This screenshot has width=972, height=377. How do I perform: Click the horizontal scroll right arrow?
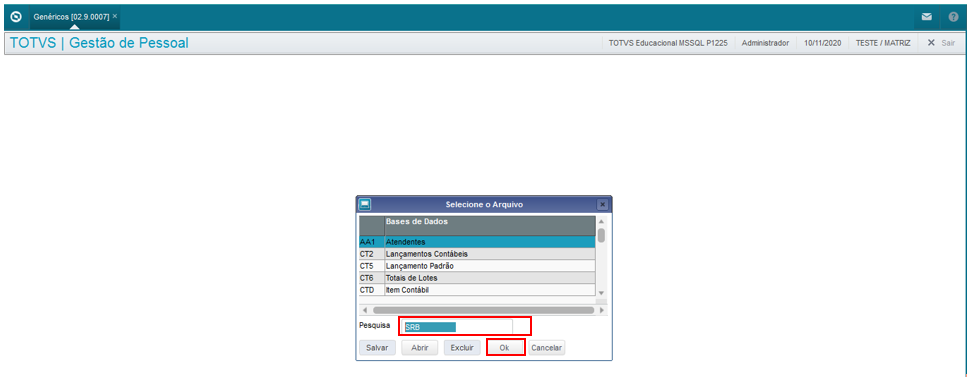point(601,309)
